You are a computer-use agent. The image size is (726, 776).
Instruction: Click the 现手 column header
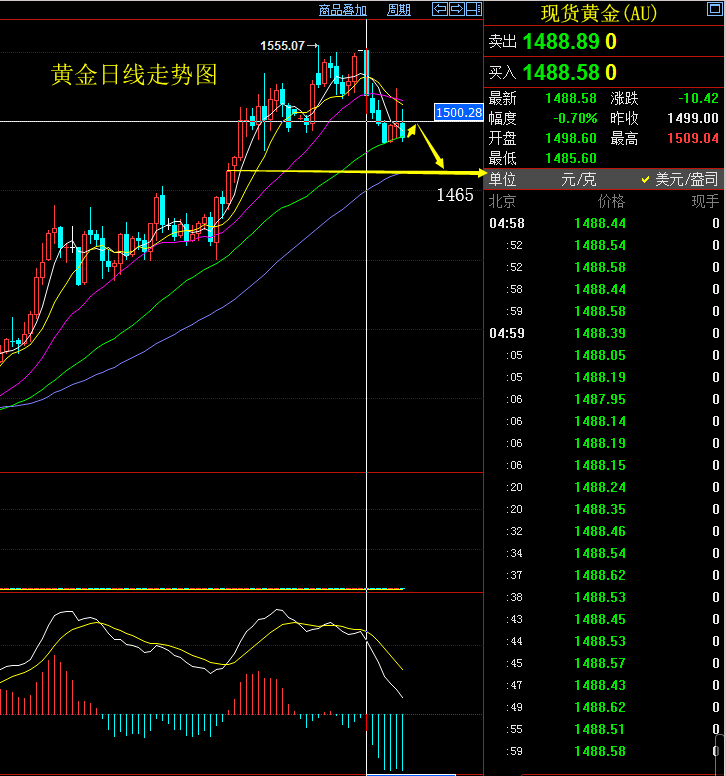705,201
